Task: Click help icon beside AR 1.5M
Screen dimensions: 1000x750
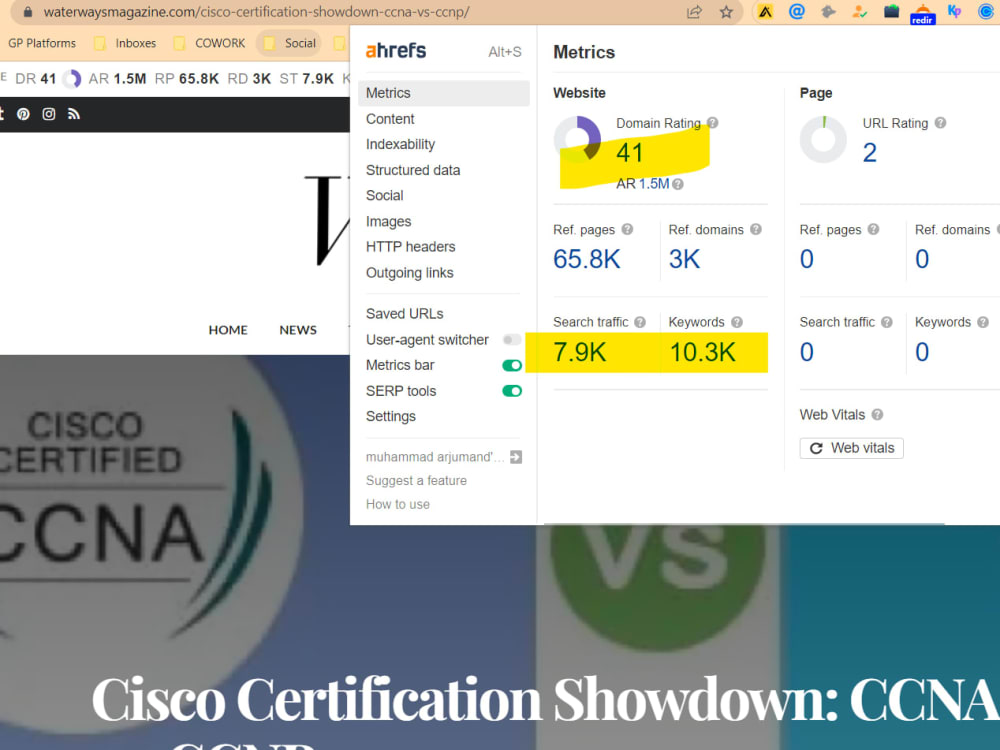Action: coord(678,184)
